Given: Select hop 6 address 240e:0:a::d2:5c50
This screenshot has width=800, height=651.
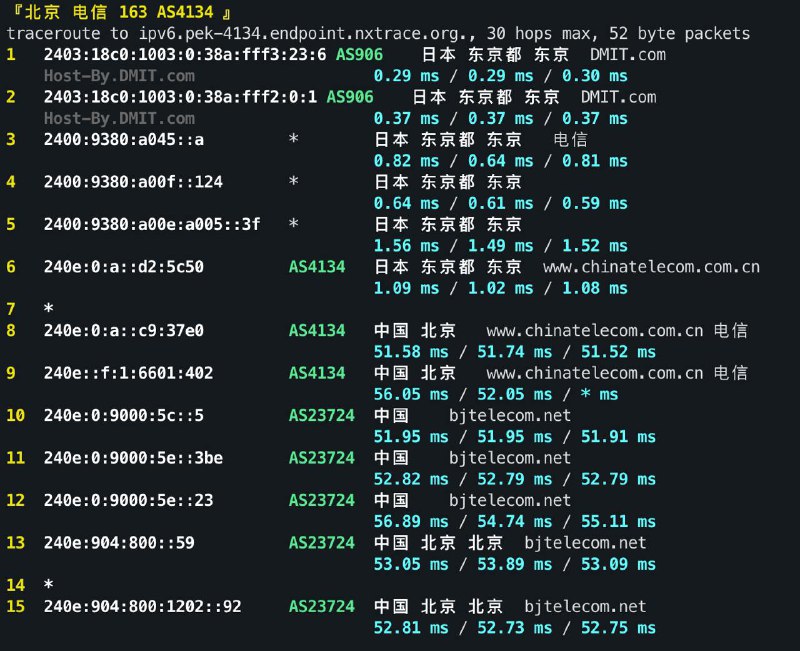Looking at the screenshot, I should [123, 266].
